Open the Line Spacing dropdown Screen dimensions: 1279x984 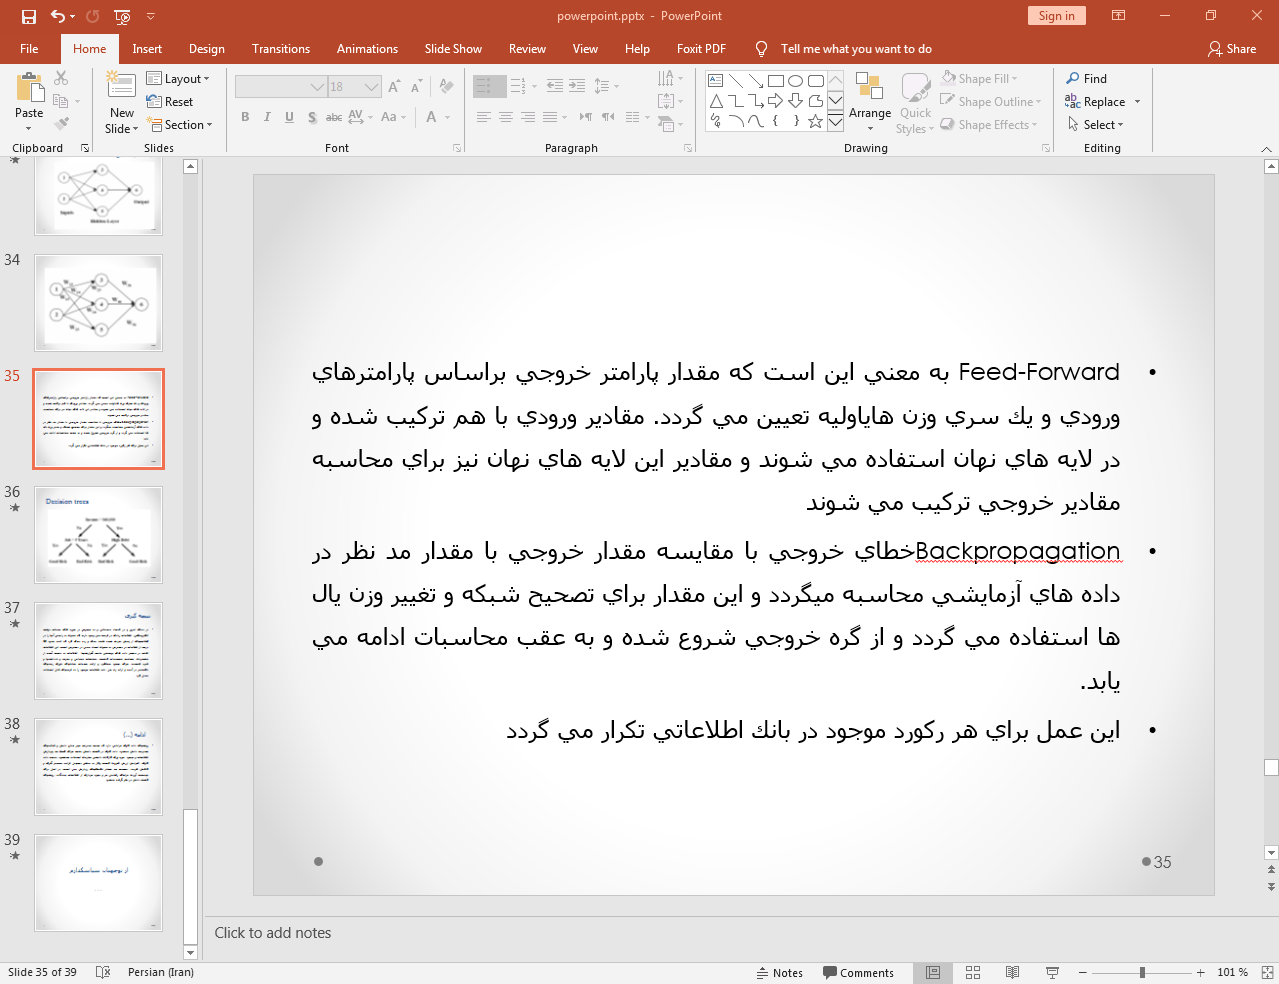(606, 87)
